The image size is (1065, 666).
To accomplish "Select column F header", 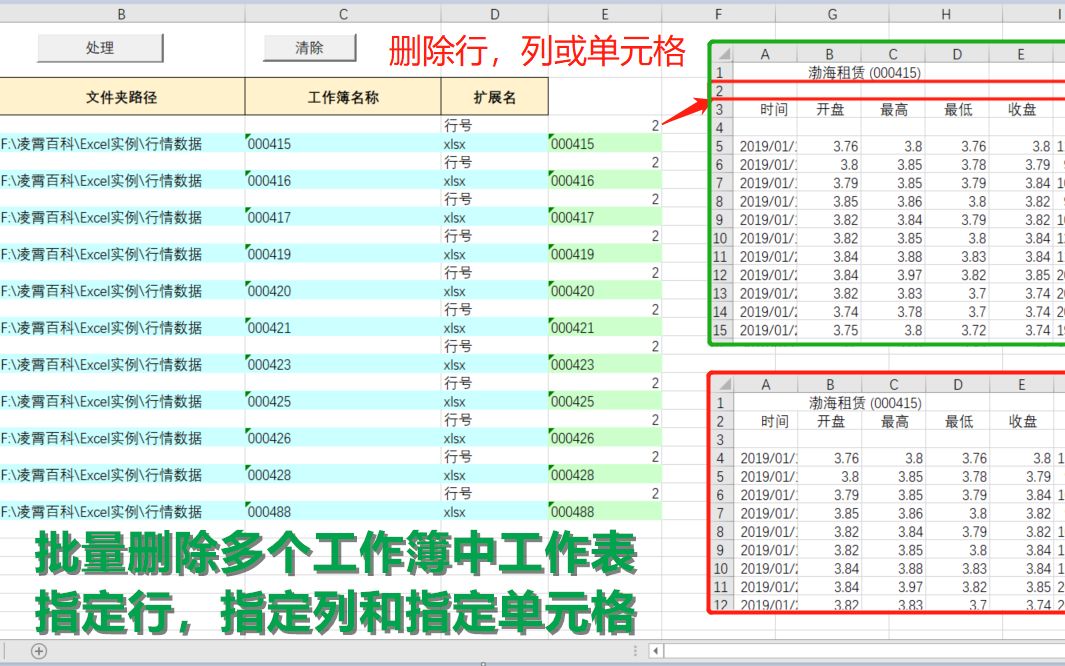I will tap(719, 14).
